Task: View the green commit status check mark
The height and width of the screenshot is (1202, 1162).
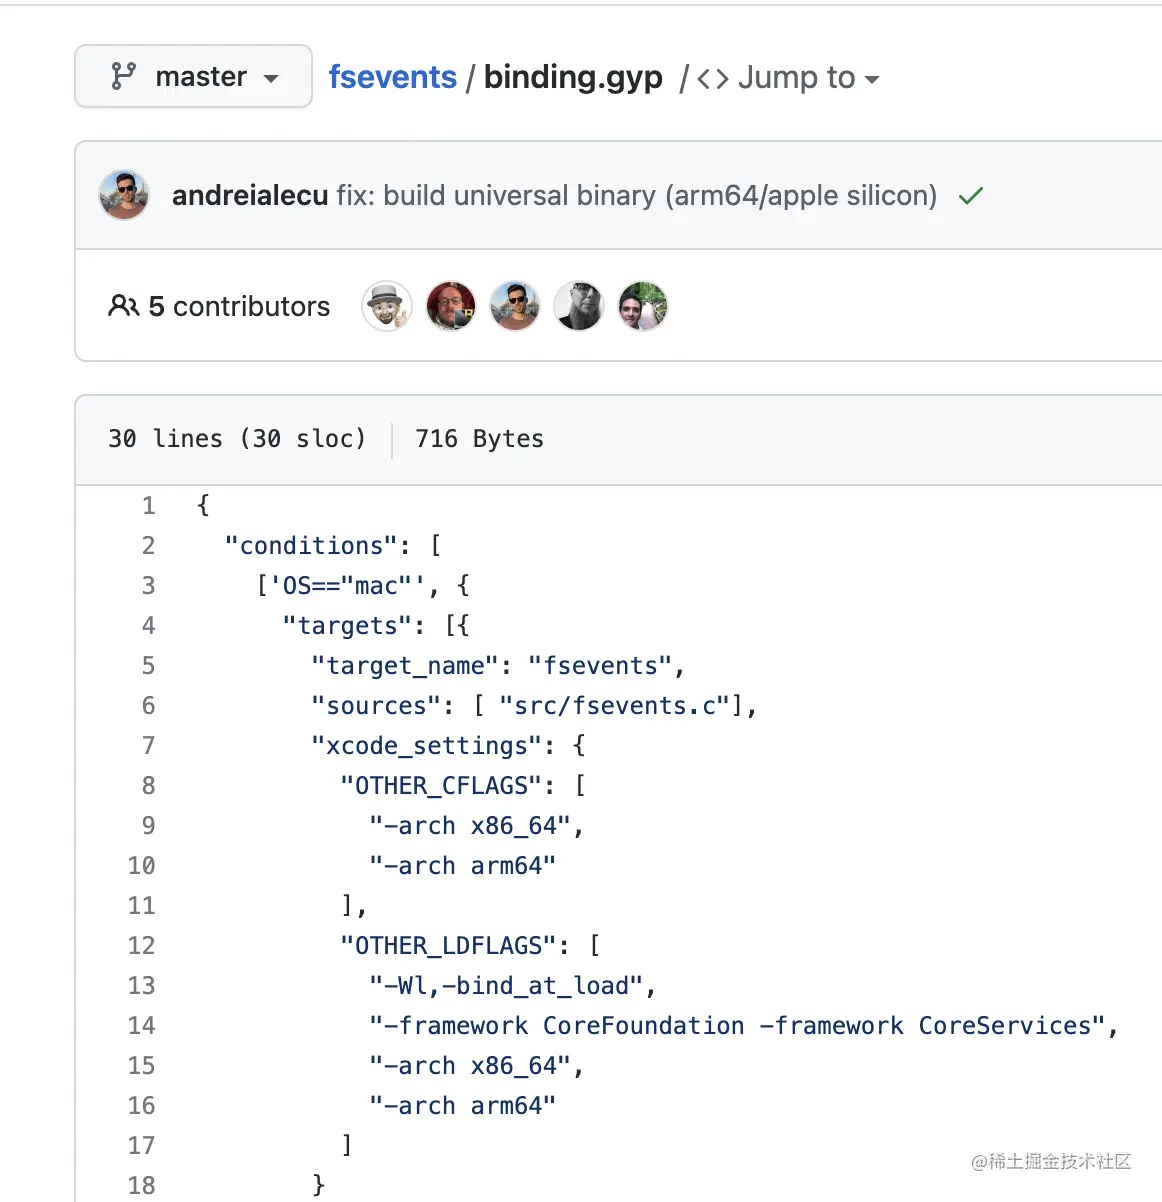Action: click(971, 196)
